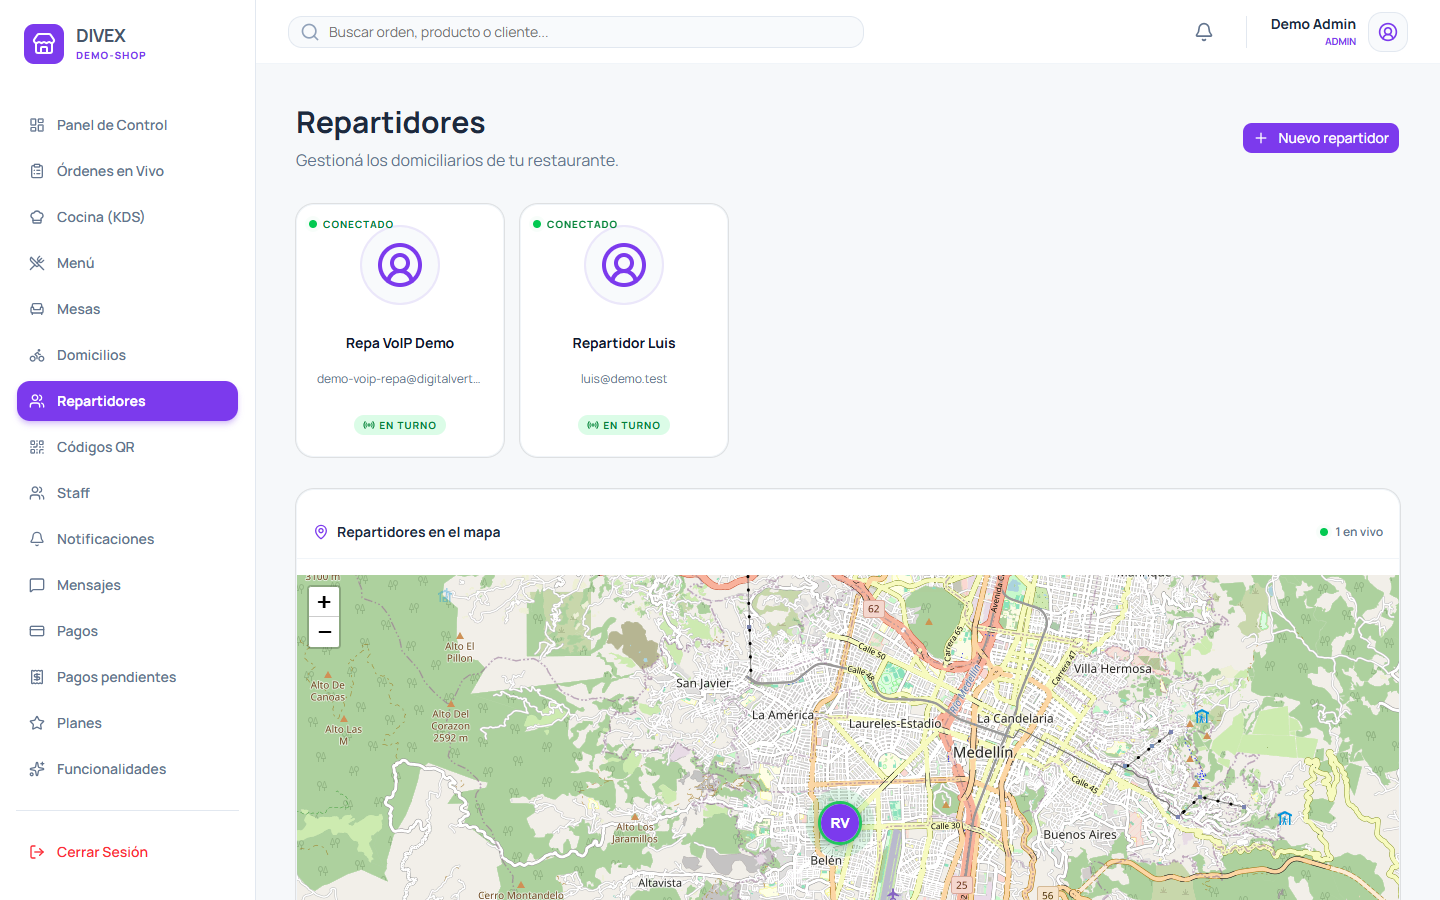Click the demo-voip-repa email address

point(399,379)
